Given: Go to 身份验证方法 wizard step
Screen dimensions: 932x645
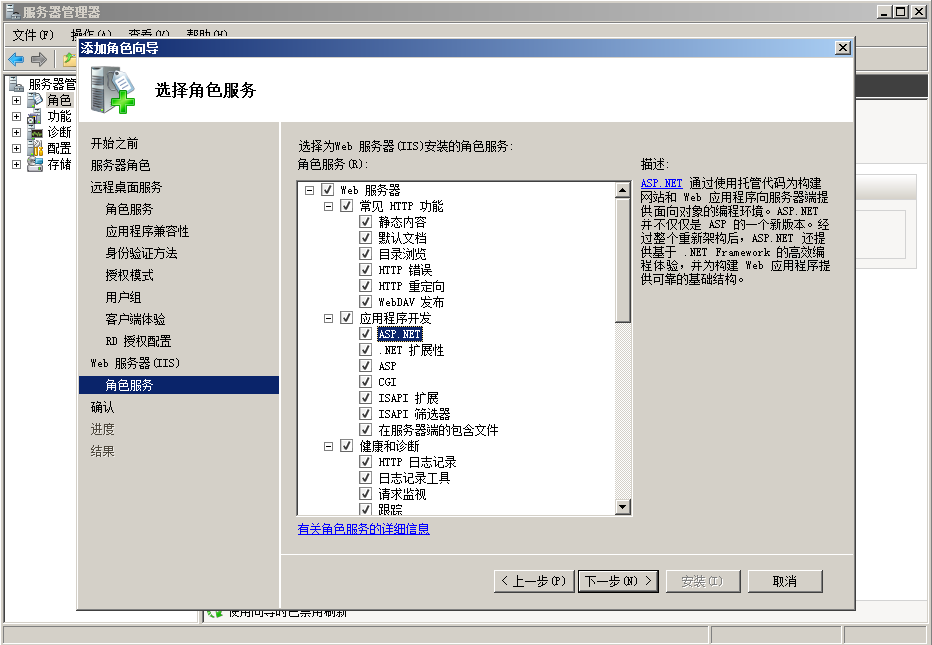Looking at the screenshot, I should coord(141,253).
